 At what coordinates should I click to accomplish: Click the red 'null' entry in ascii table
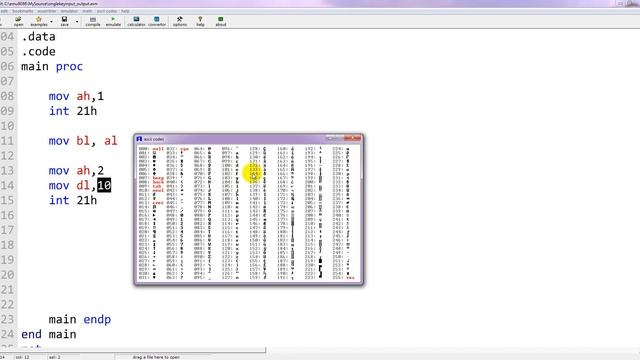tap(158, 149)
